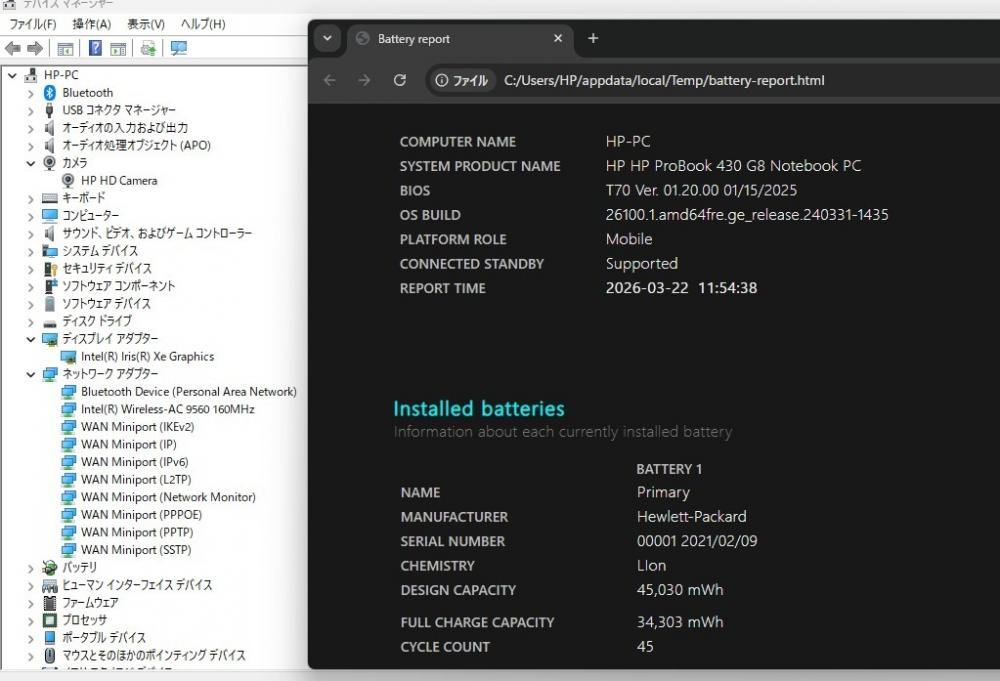
Task: Click the battery-report.html address bar
Action: [664, 80]
